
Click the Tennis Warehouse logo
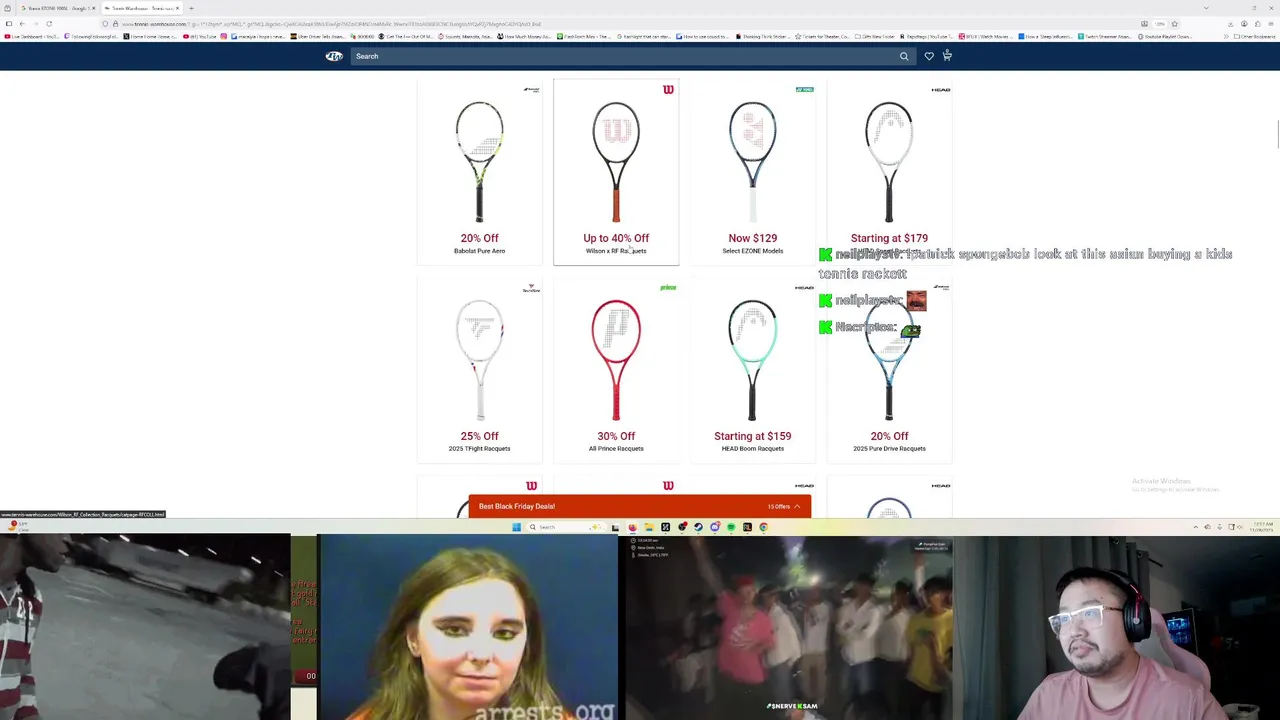pos(334,56)
